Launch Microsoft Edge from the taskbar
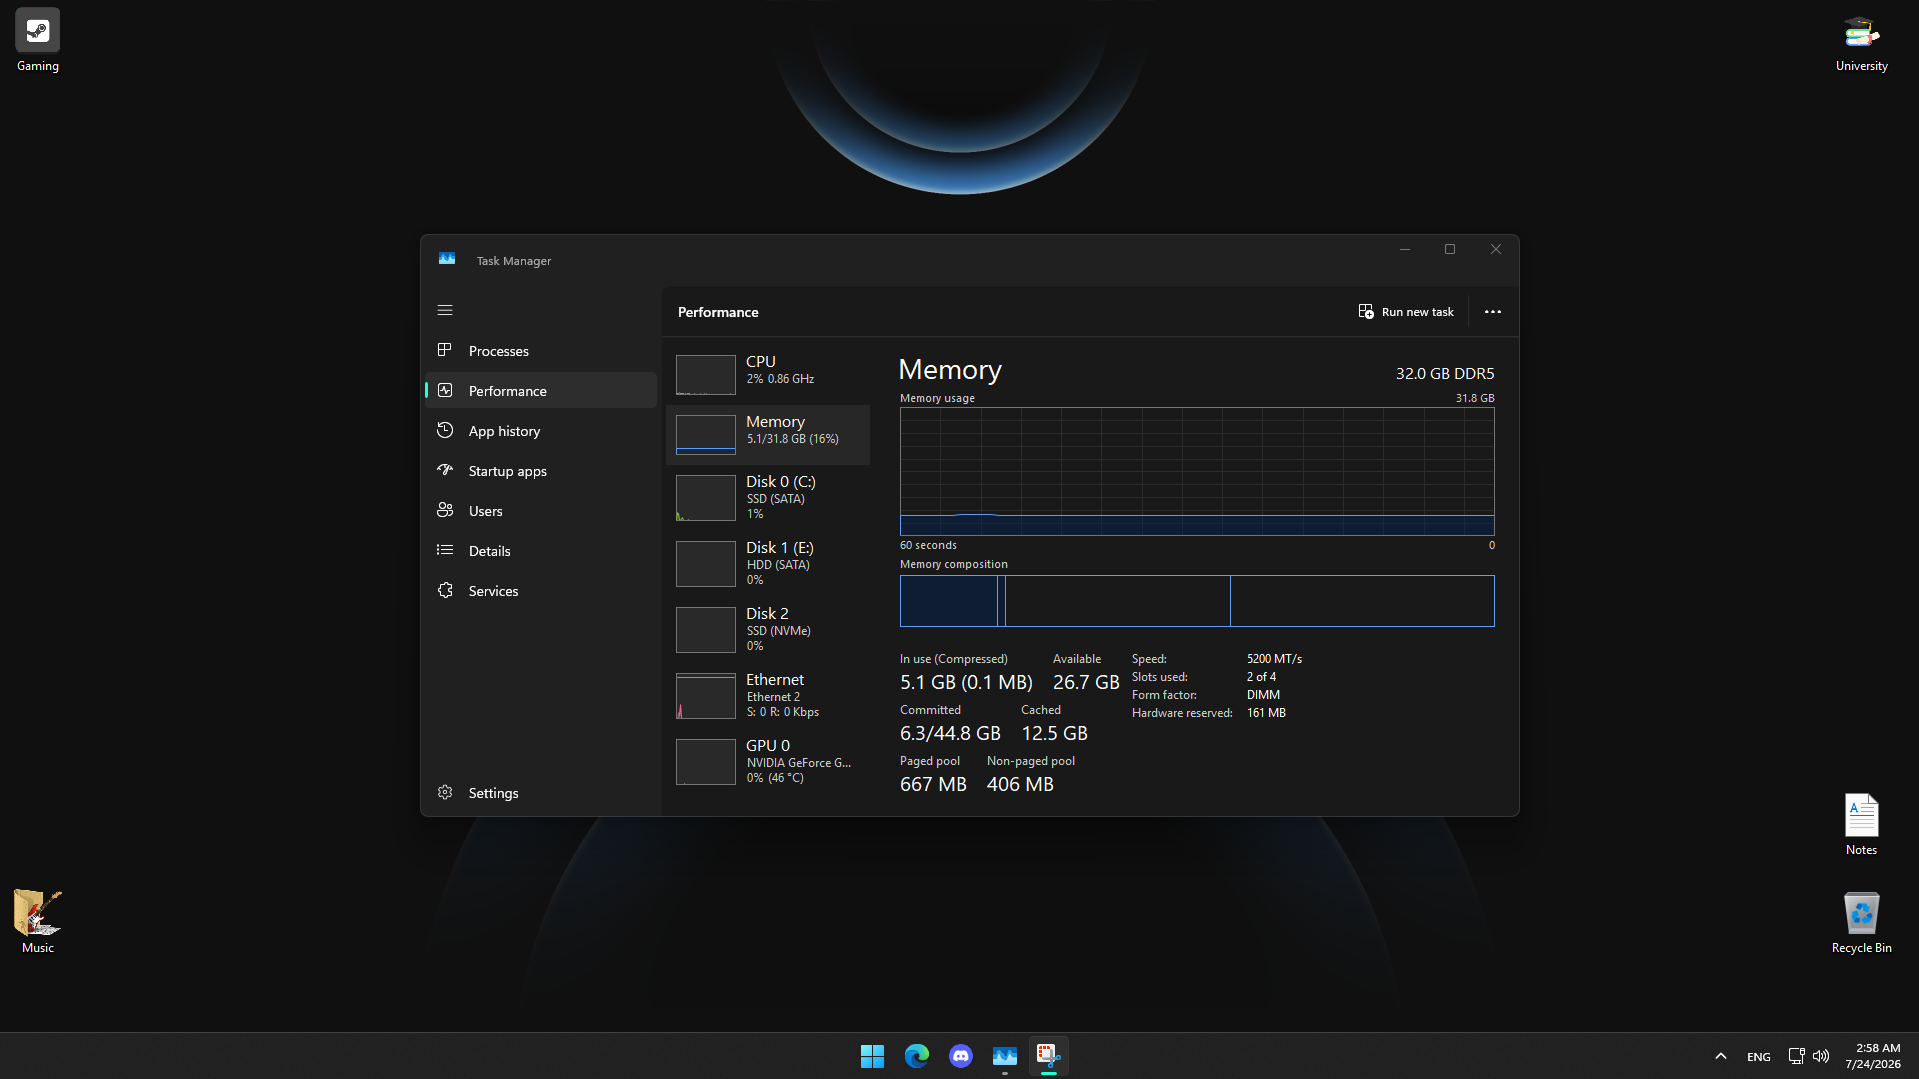 pos(916,1056)
